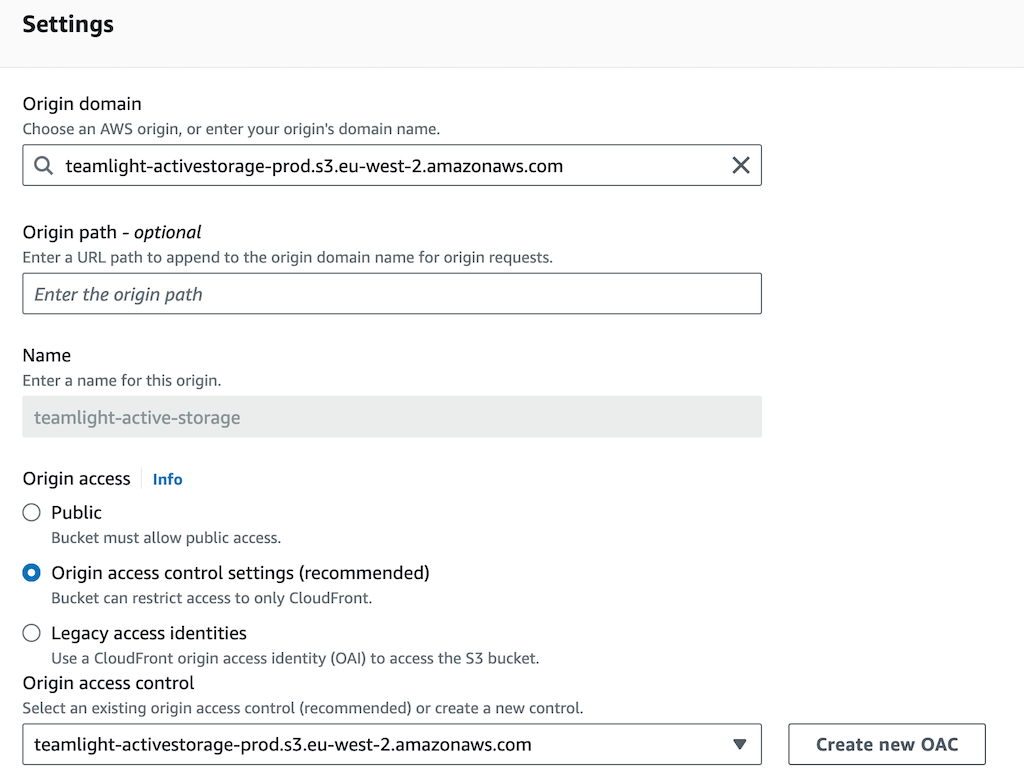Select the Public origin access radio button
The height and width of the screenshot is (777, 1024).
(32, 513)
